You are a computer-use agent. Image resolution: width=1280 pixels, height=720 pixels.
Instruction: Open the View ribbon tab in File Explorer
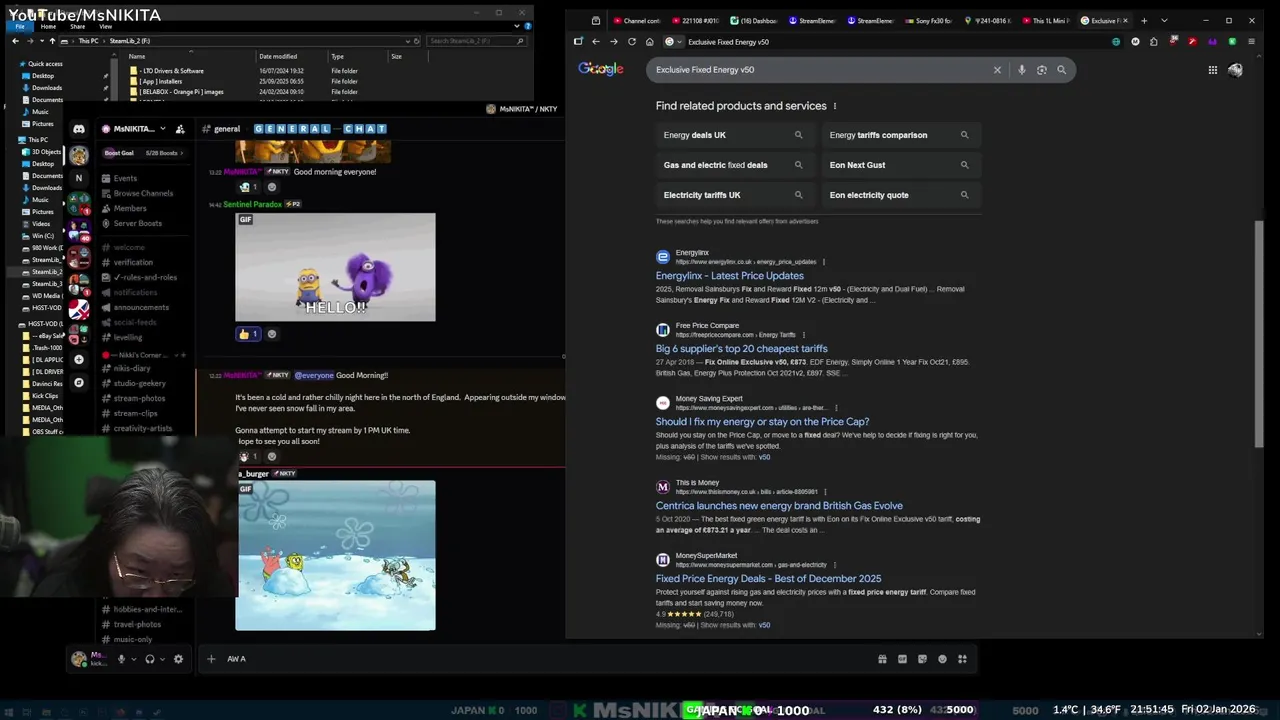pos(105,27)
